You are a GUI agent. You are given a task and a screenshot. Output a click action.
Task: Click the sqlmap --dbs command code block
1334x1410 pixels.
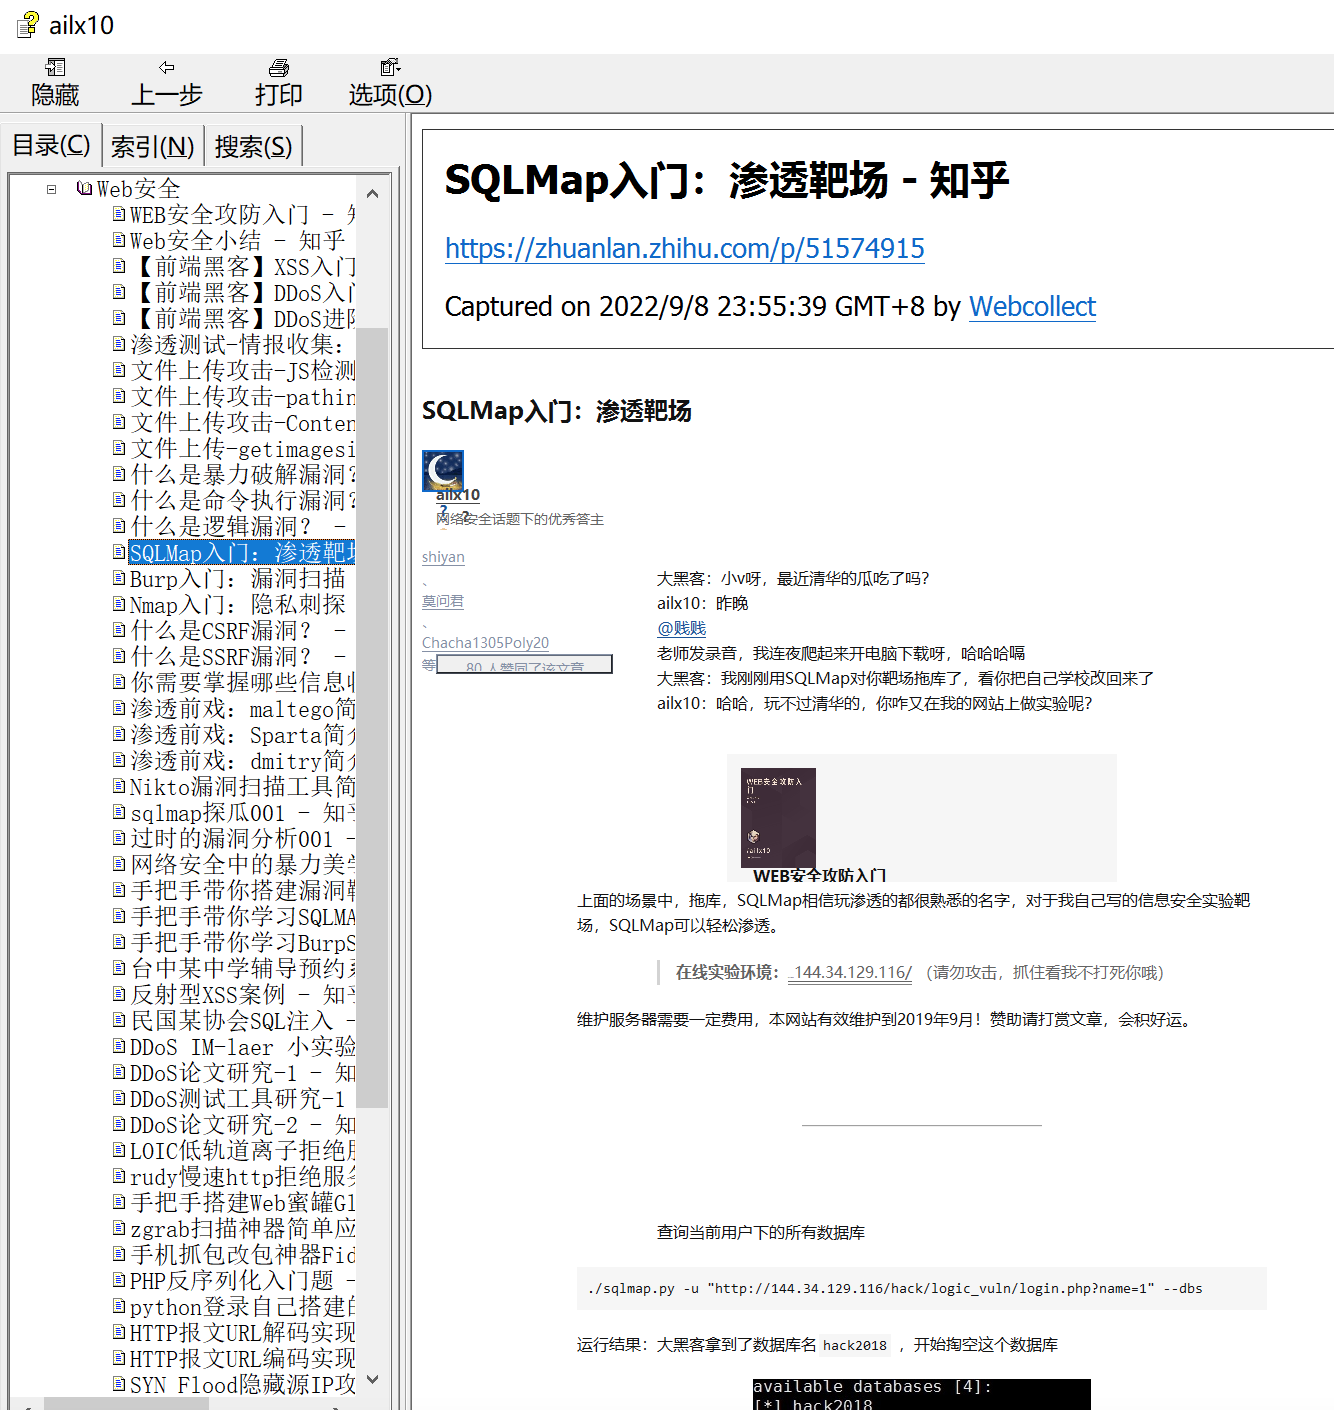tap(921, 1288)
